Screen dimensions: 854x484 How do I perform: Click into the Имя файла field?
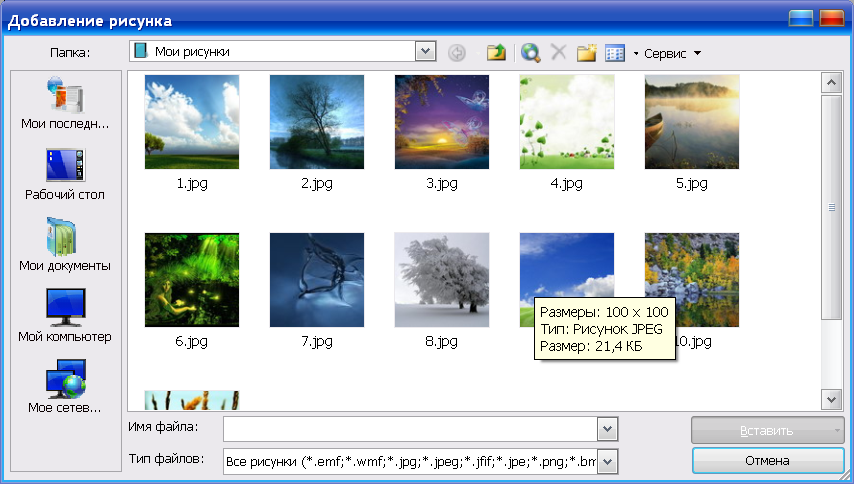click(x=411, y=429)
